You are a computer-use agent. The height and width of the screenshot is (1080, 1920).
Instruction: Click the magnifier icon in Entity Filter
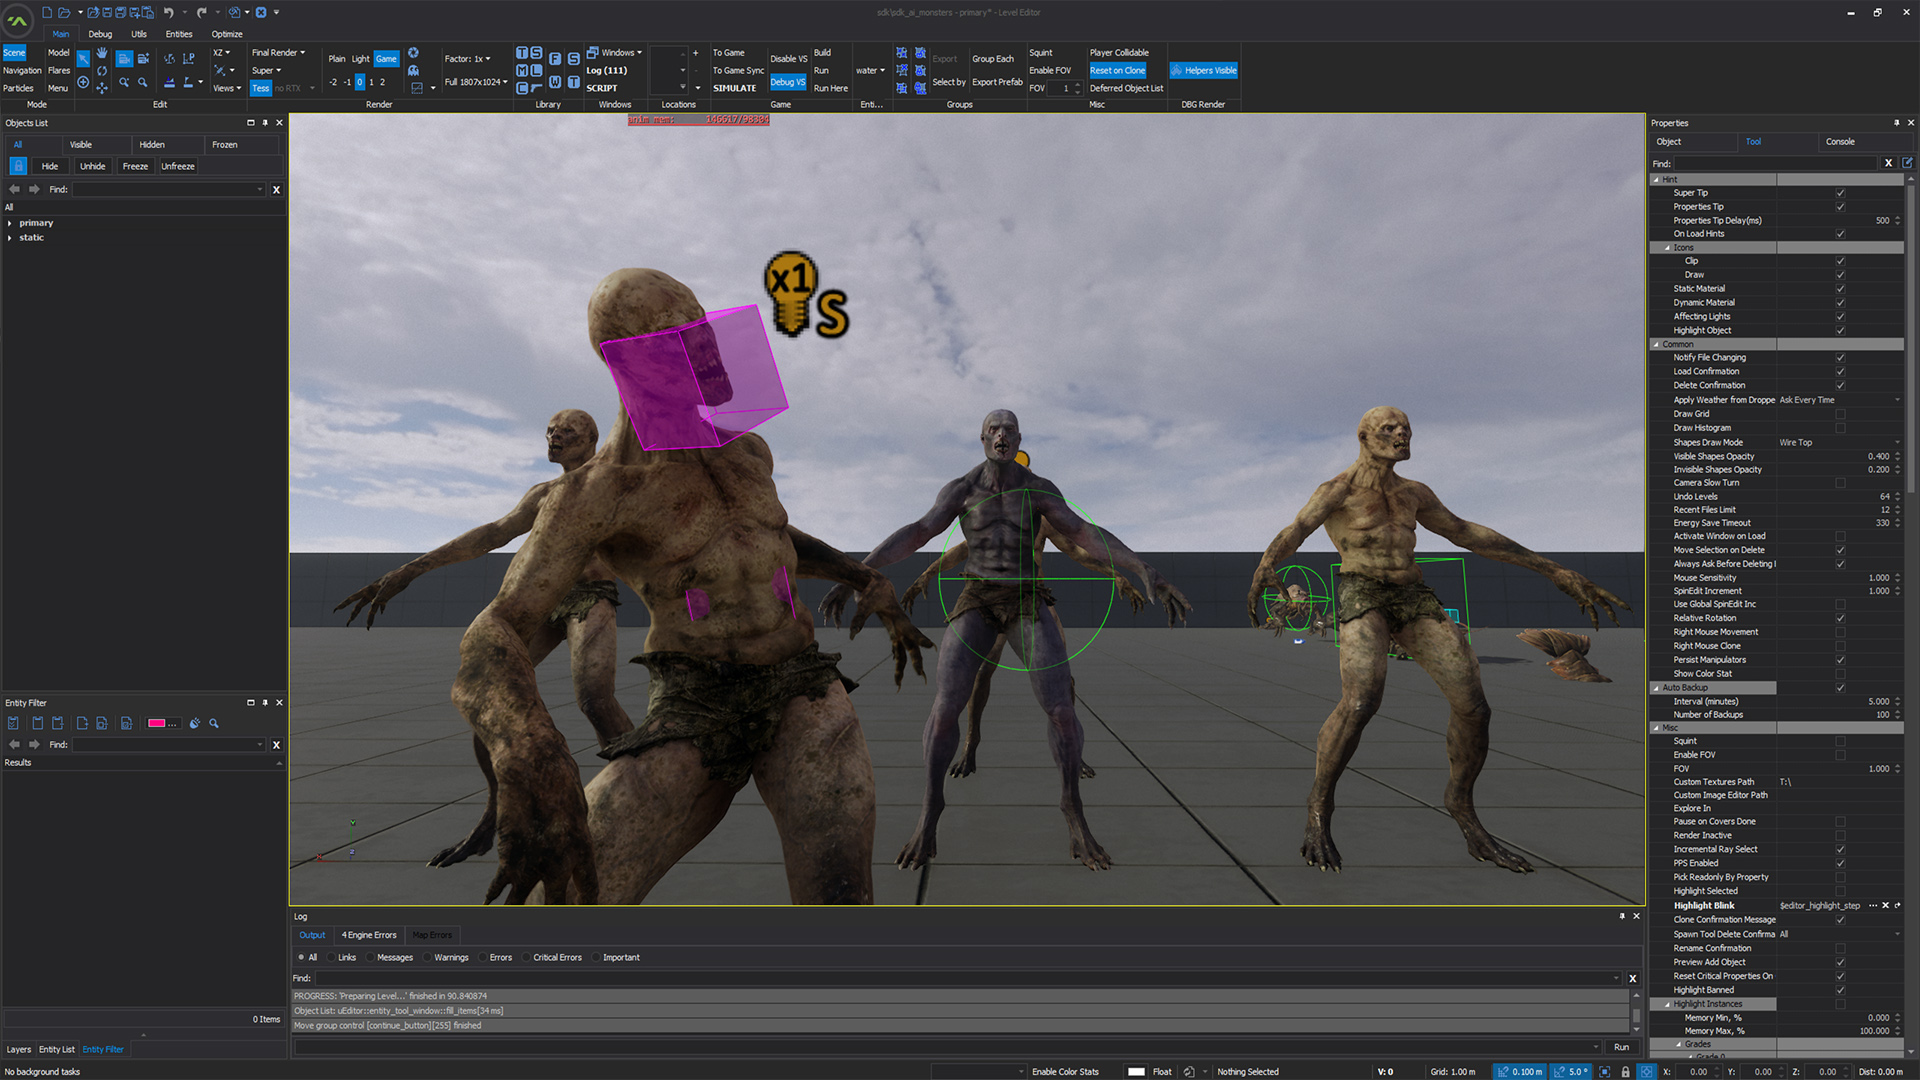pyautogui.click(x=214, y=723)
